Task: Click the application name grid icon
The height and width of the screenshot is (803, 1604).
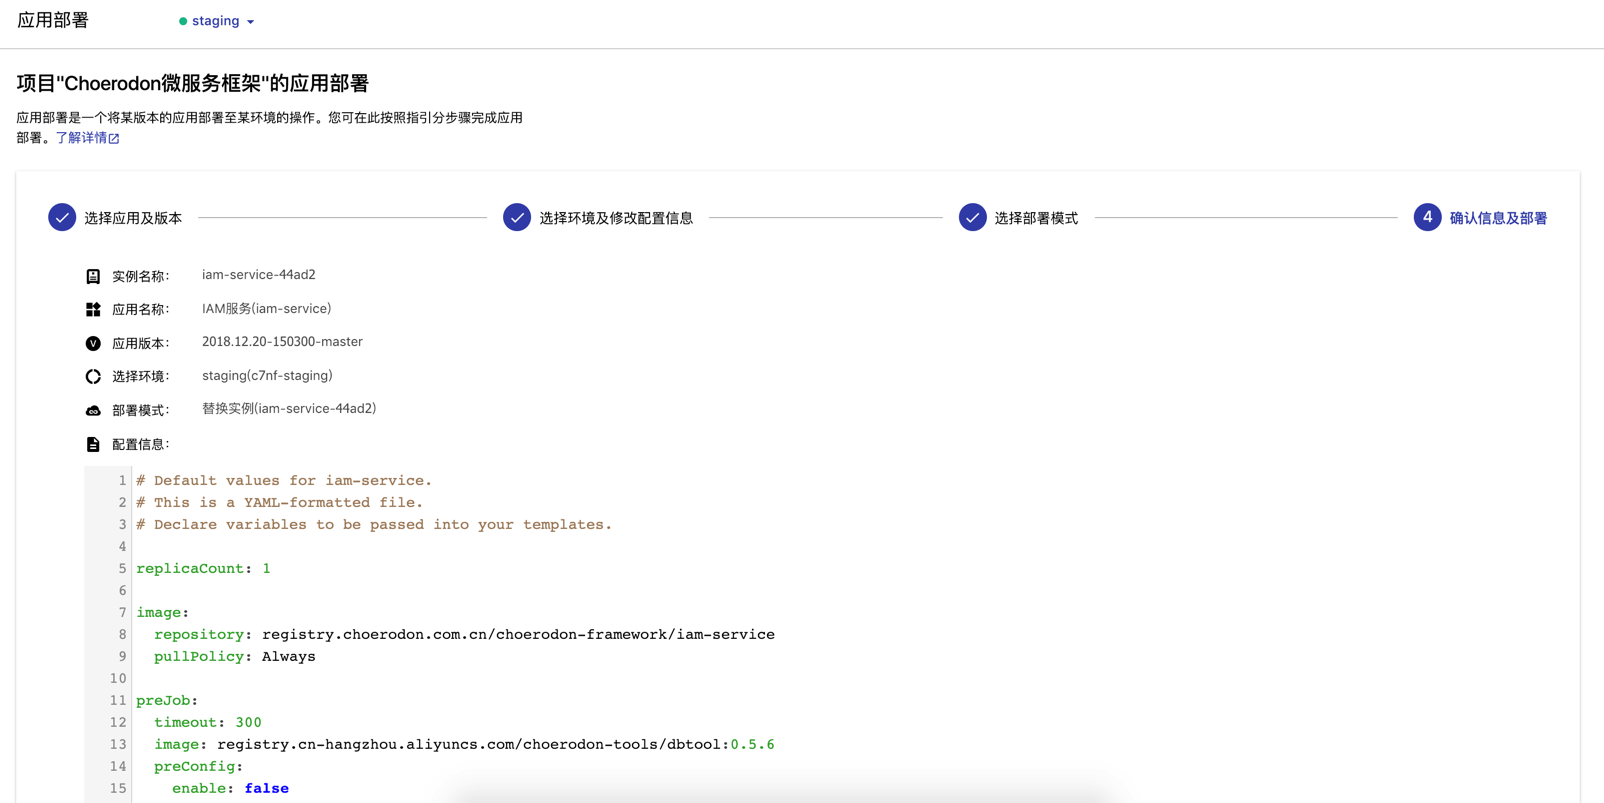Action: [x=93, y=310]
